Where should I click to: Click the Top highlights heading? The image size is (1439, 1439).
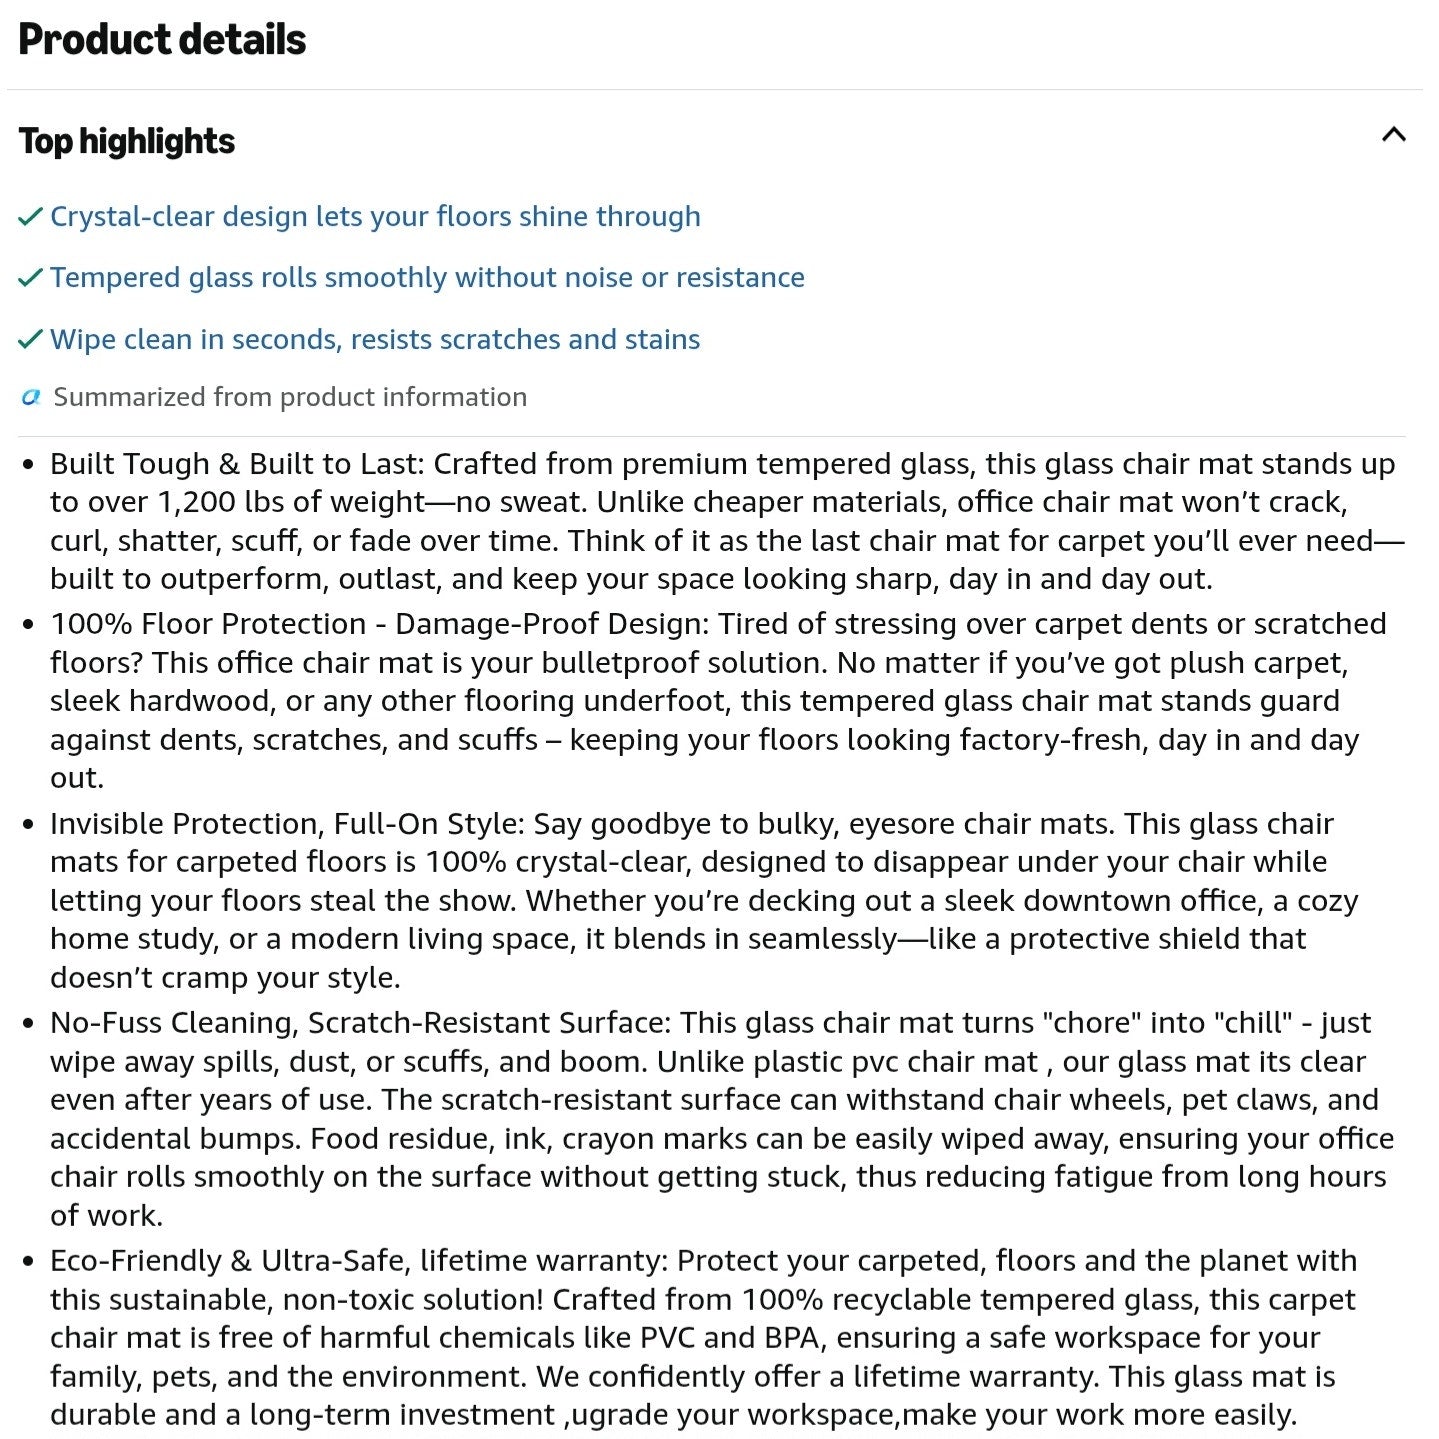point(127,141)
